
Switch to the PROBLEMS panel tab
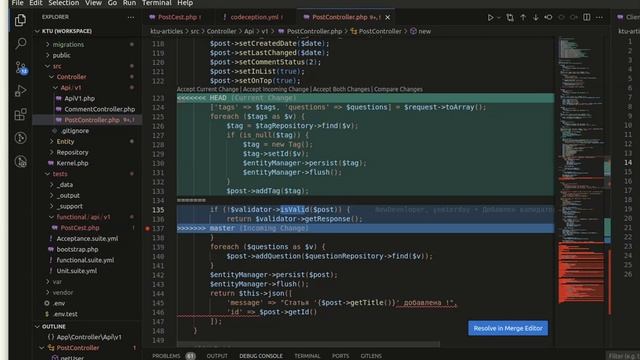pyautogui.click(x=166, y=356)
